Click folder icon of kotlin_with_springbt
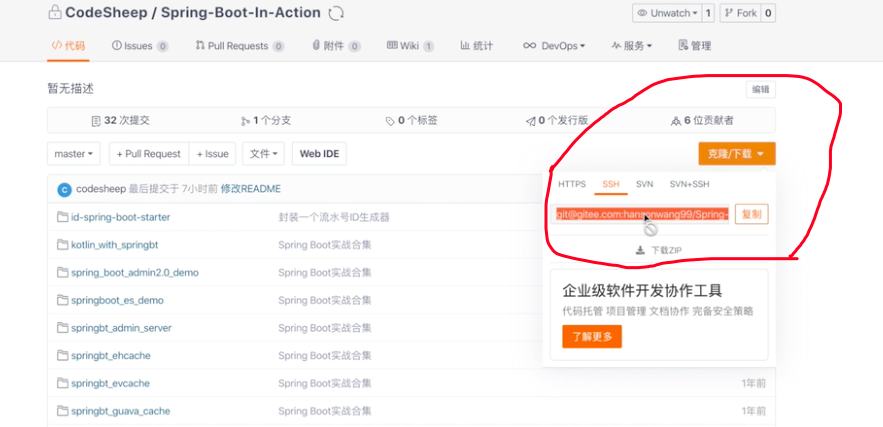This screenshot has height=427, width=883. pyautogui.click(x=63, y=244)
